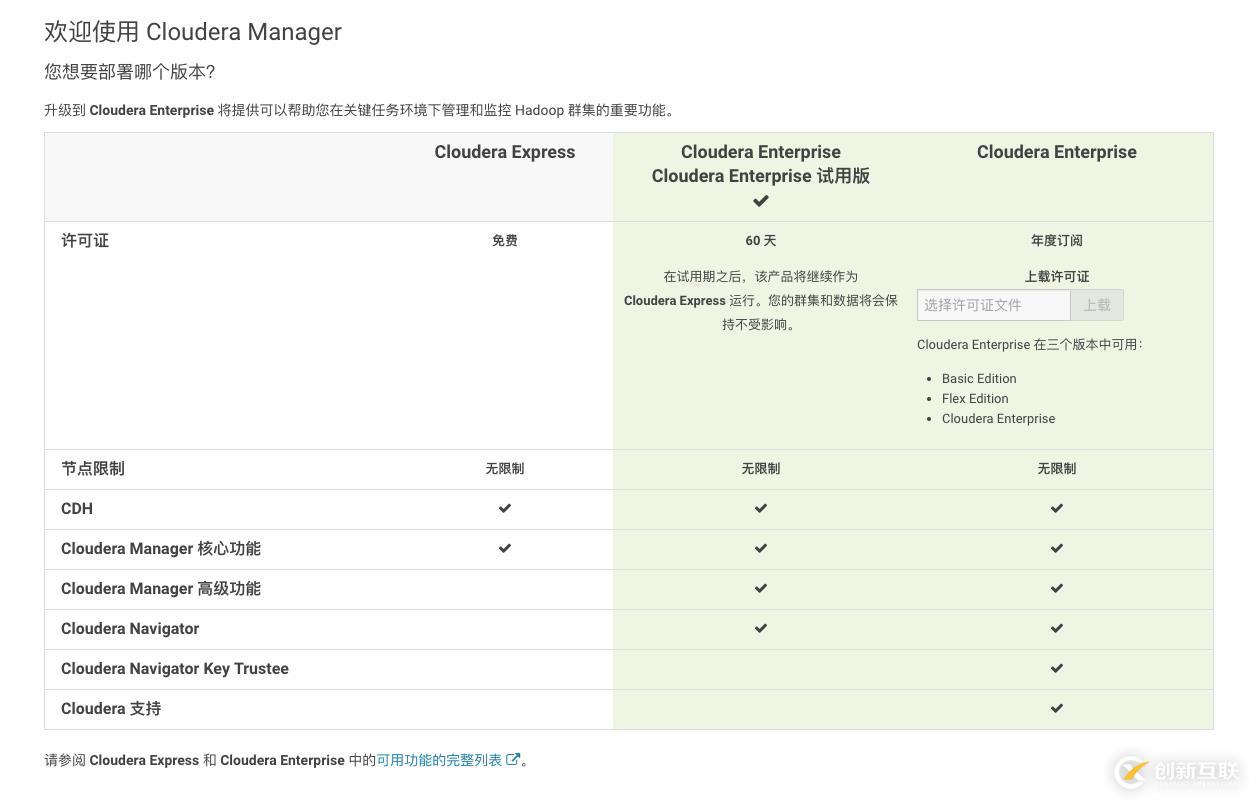Click the Cloudera Navigator row label
This screenshot has width=1249, height=801.
(130, 628)
